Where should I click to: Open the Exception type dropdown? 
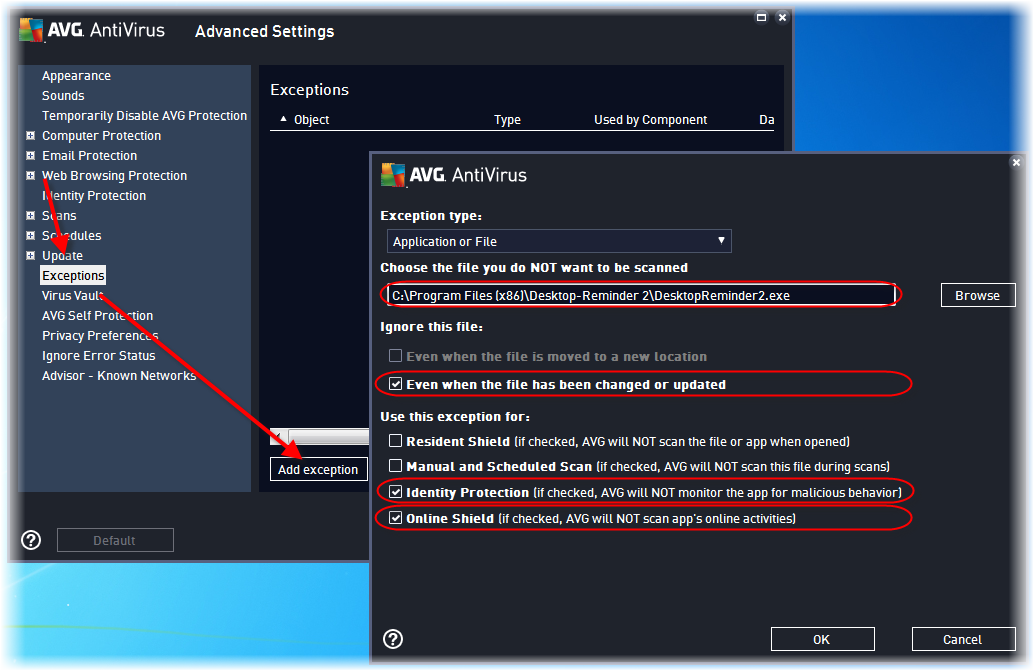pos(559,241)
